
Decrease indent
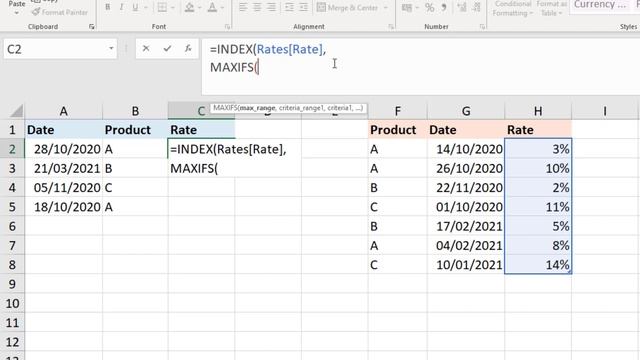[x=289, y=7]
